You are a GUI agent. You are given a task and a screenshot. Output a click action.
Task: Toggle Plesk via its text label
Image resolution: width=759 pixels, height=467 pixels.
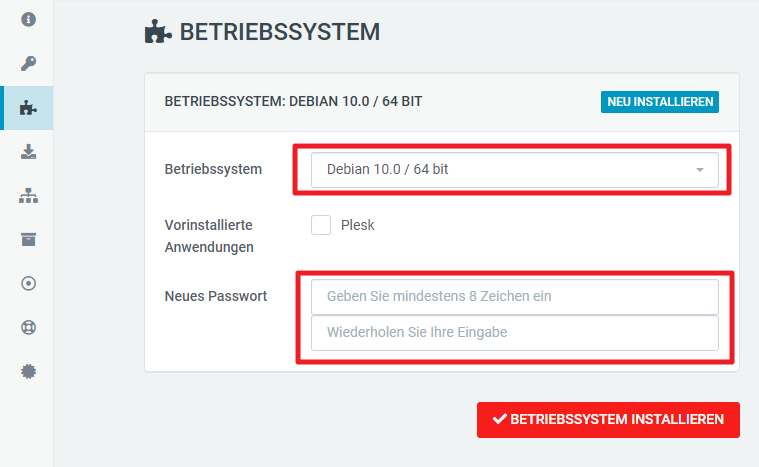point(358,225)
